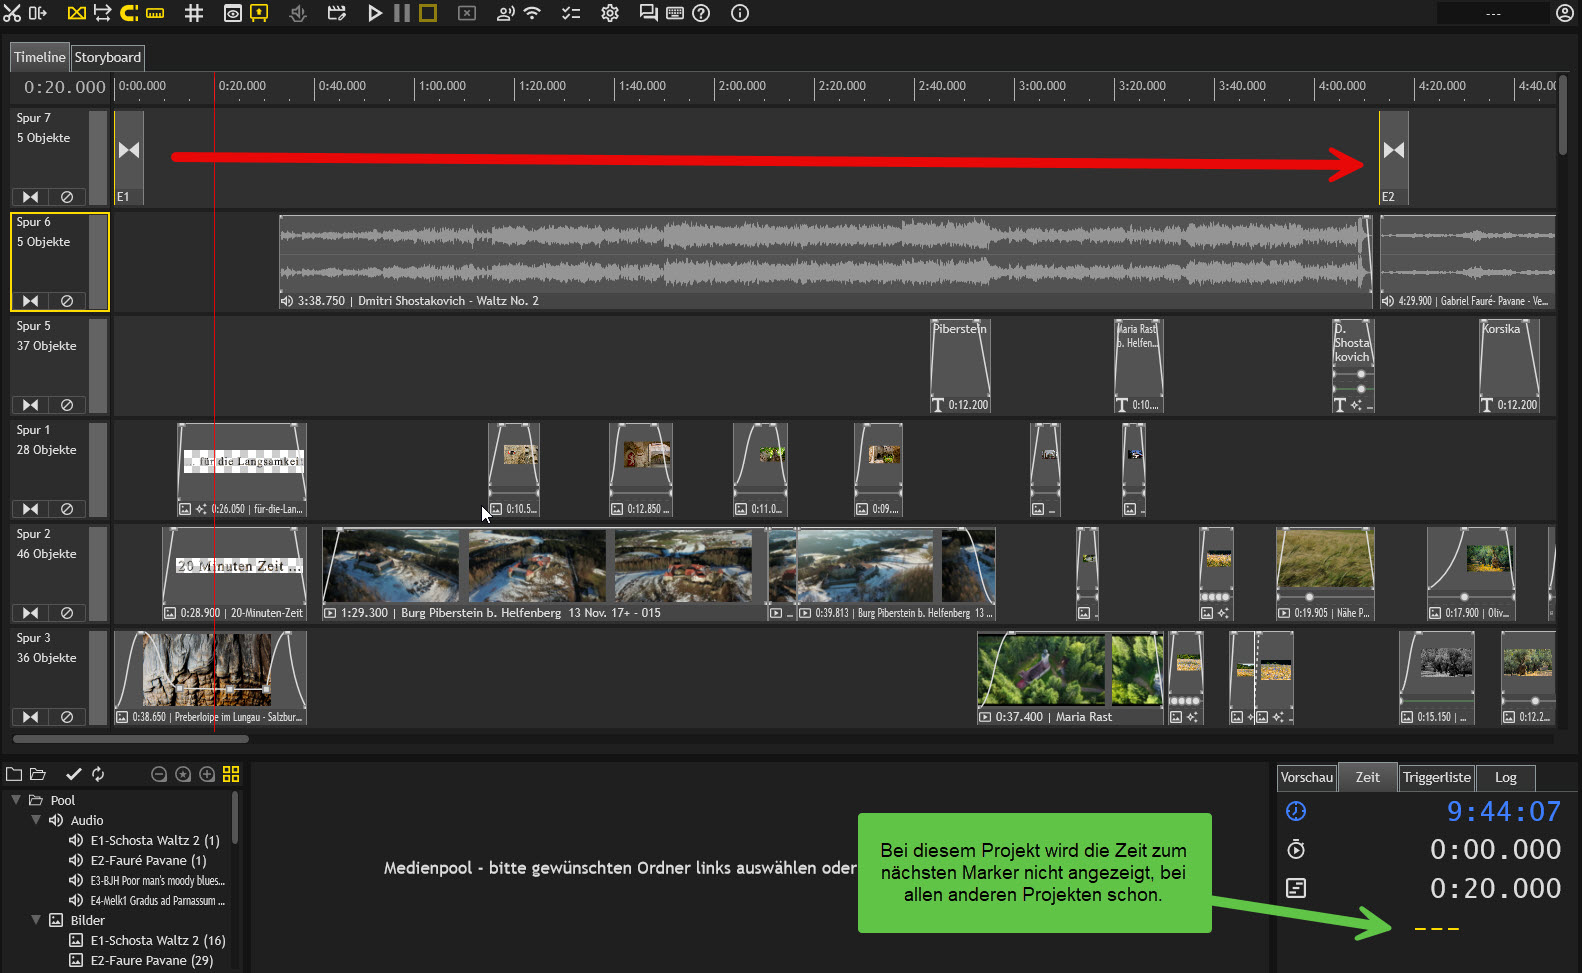
Task: Select the scissors cut tool
Action: point(12,13)
